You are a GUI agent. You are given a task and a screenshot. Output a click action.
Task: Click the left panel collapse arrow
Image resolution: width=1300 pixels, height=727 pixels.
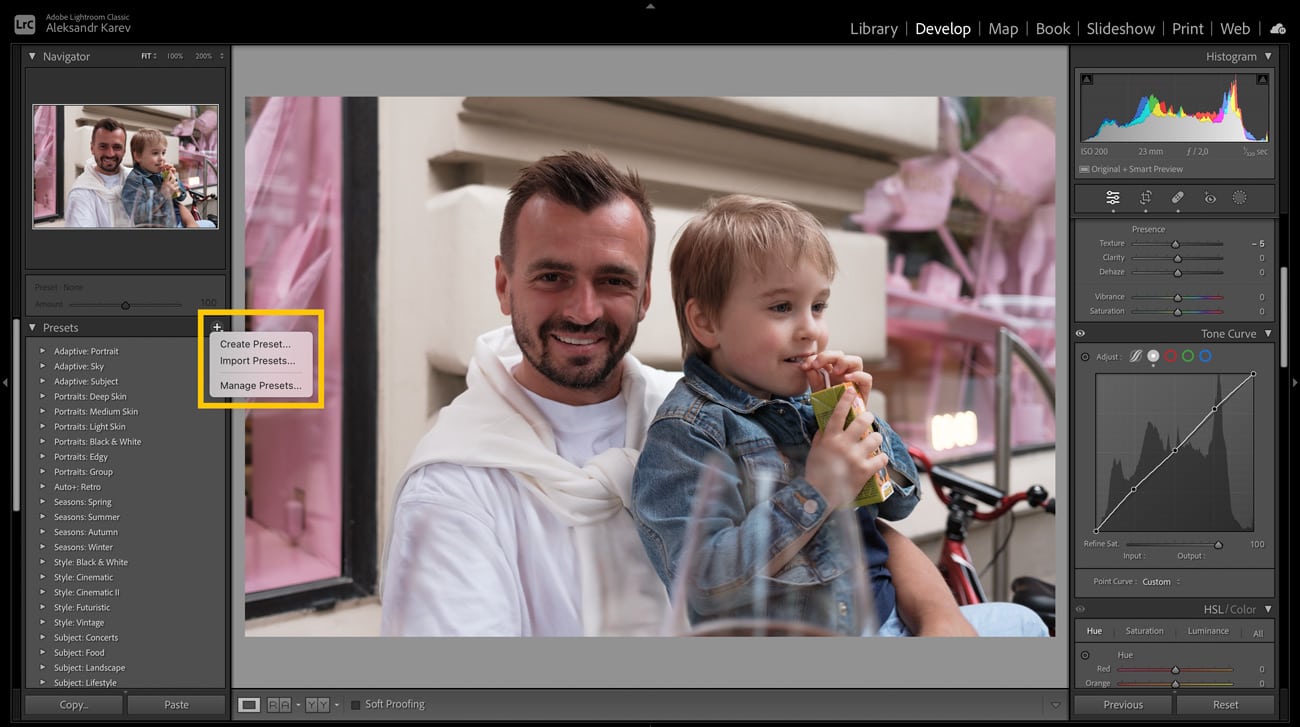coord(5,382)
